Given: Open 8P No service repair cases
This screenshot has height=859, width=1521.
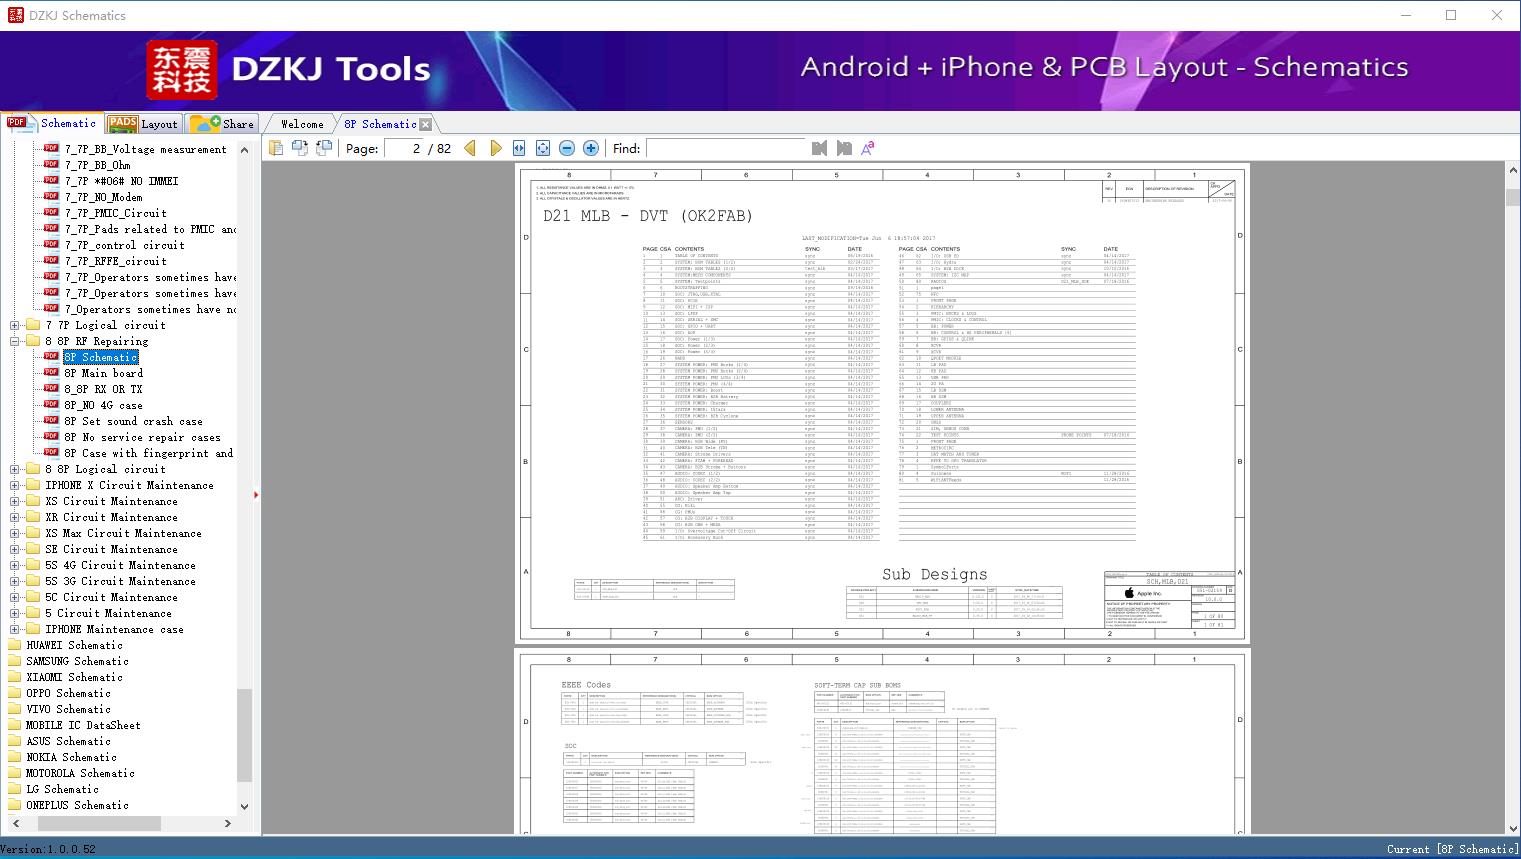Looking at the screenshot, I should (143, 437).
